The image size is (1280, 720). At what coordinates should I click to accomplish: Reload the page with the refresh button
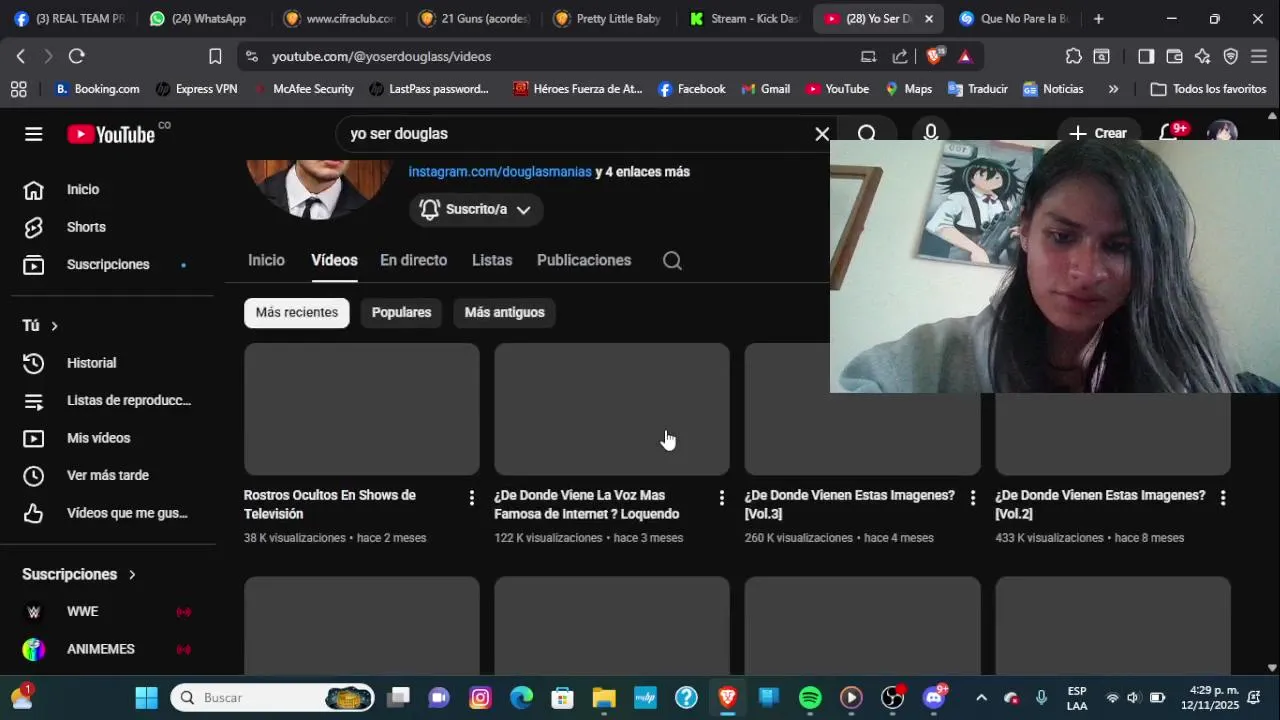[77, 56]
